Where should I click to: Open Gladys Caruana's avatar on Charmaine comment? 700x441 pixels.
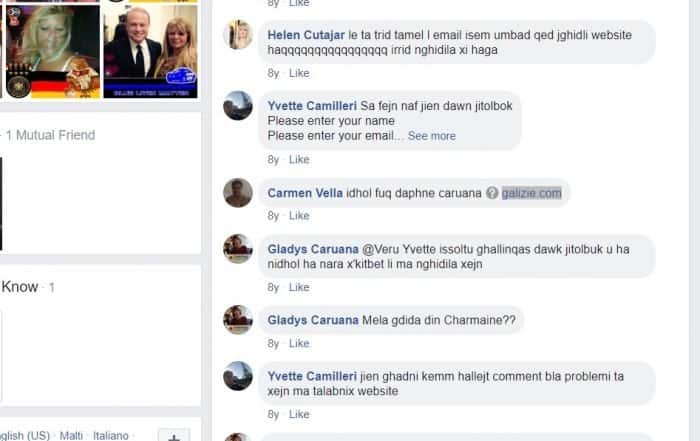238,320
